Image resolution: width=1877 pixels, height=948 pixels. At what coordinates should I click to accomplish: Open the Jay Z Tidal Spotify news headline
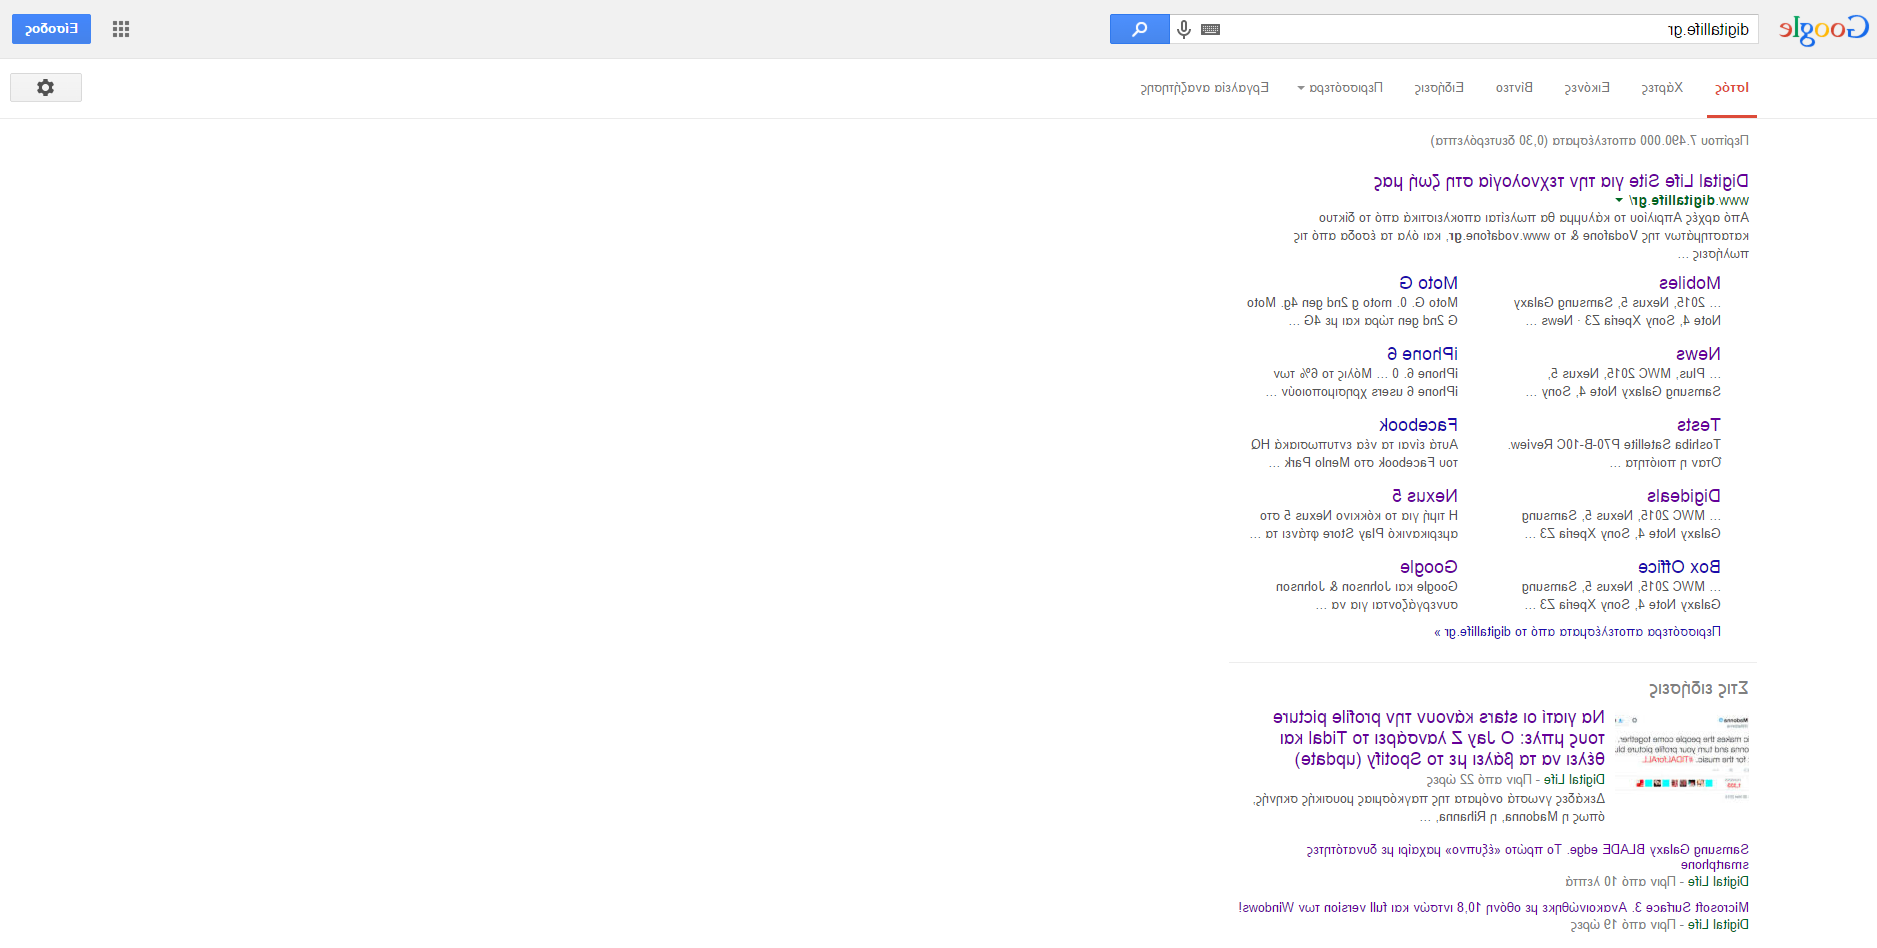(1439, 738)
